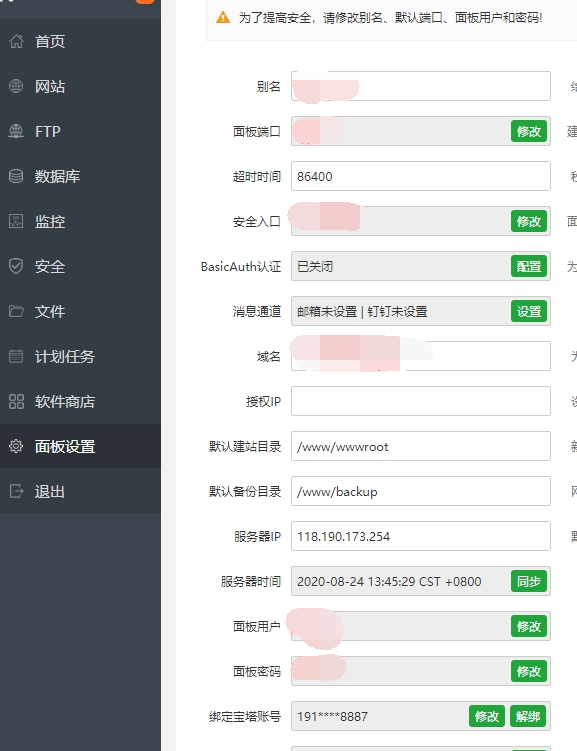The image size is (577, 751).
Task: Click the 服务器时间 label
Action: pyautogui.click(x=251, y=581)
